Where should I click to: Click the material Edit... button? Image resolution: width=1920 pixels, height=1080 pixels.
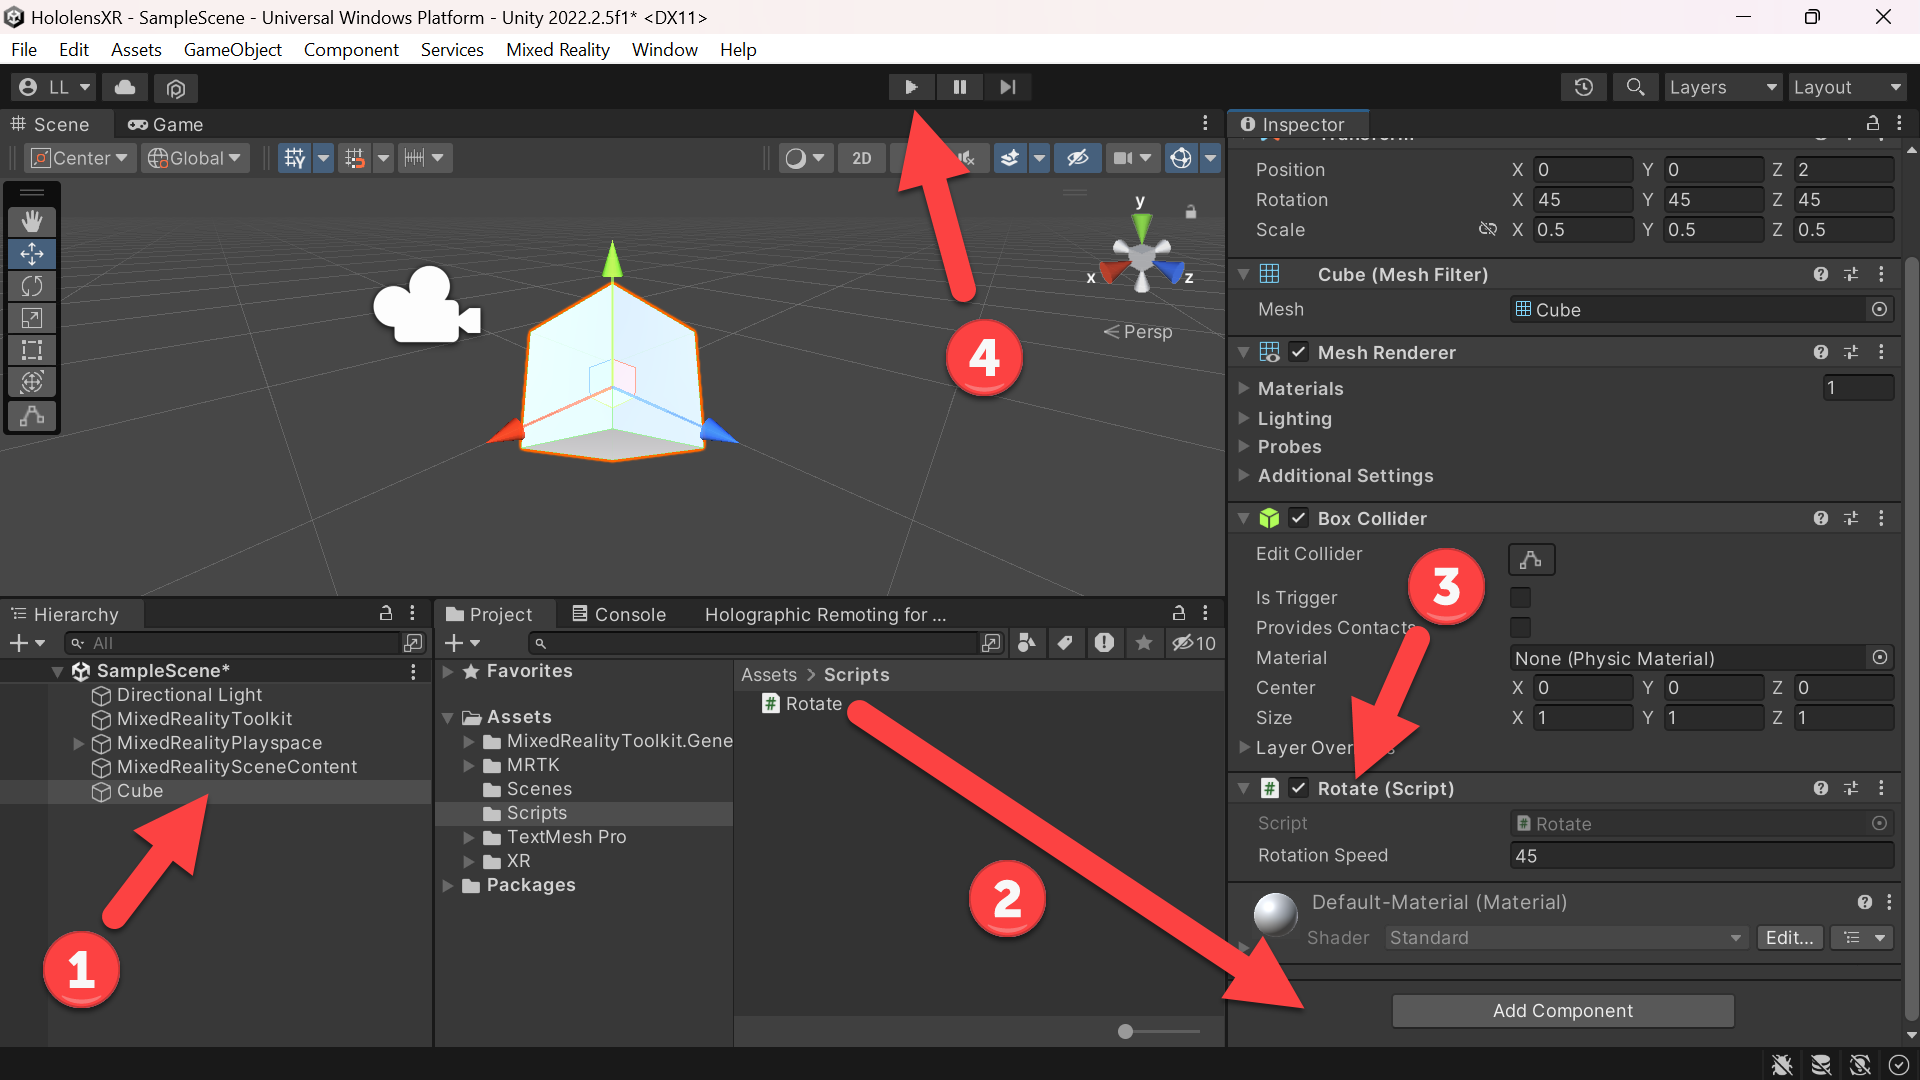coord(1789,938)
